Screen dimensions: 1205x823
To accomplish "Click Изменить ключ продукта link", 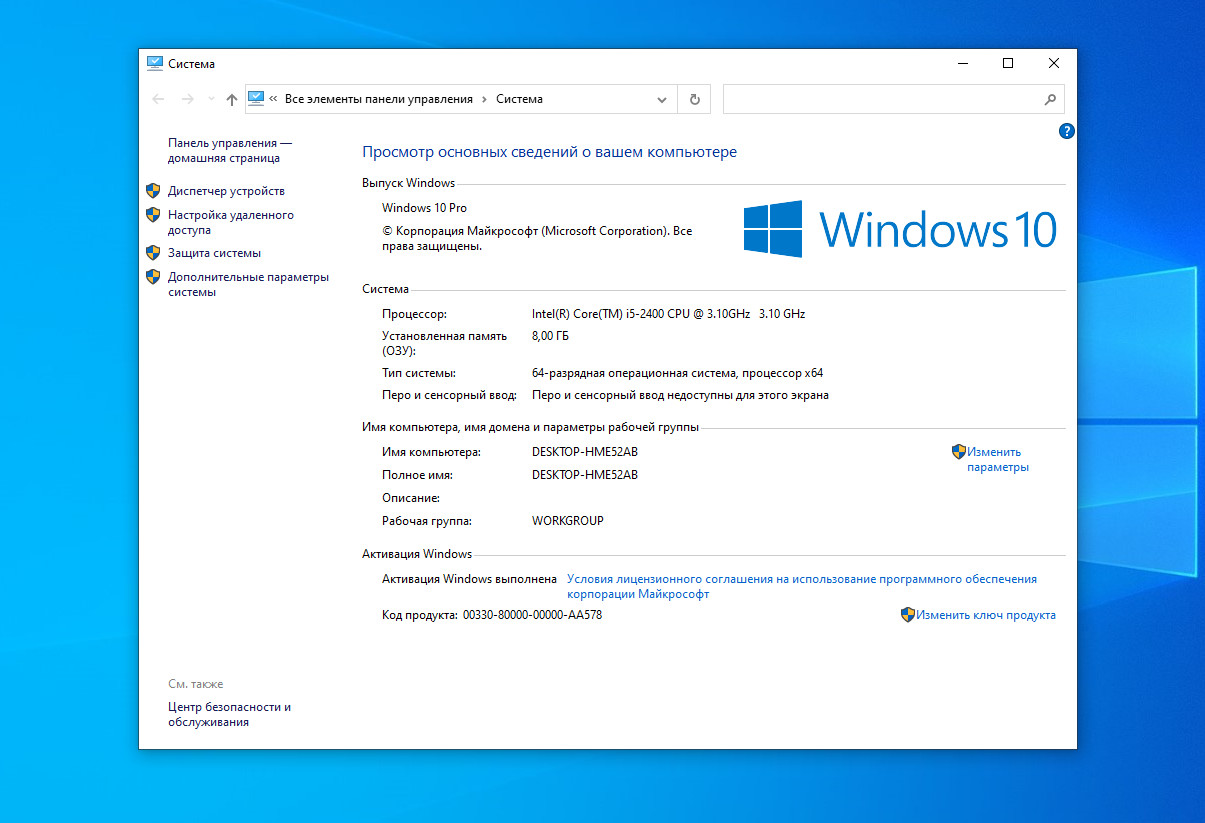I will 986,615.
